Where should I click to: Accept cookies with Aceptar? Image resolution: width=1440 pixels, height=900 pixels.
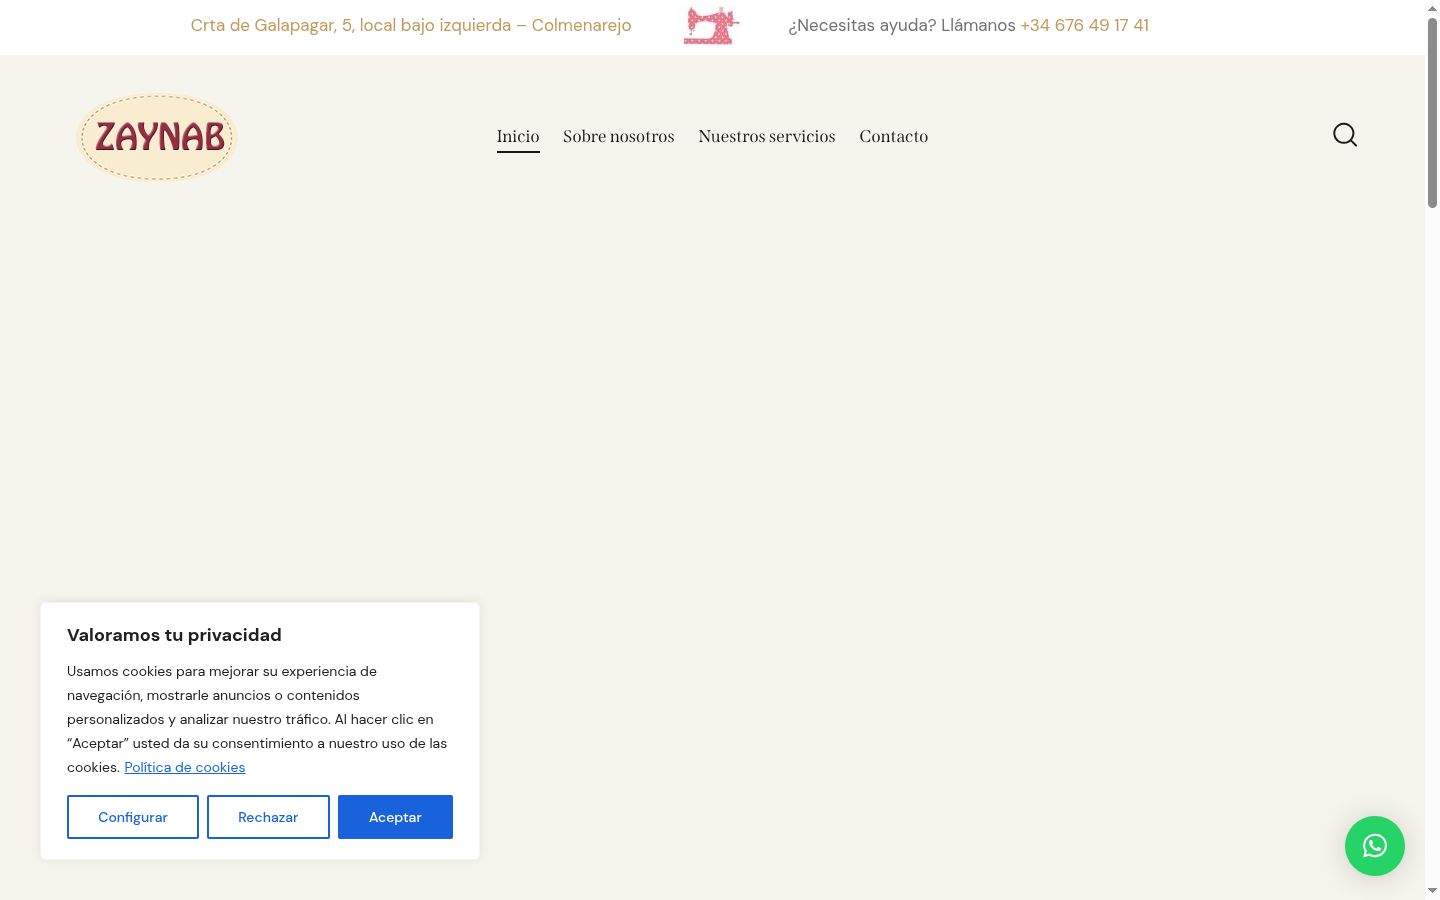point(395,817)
